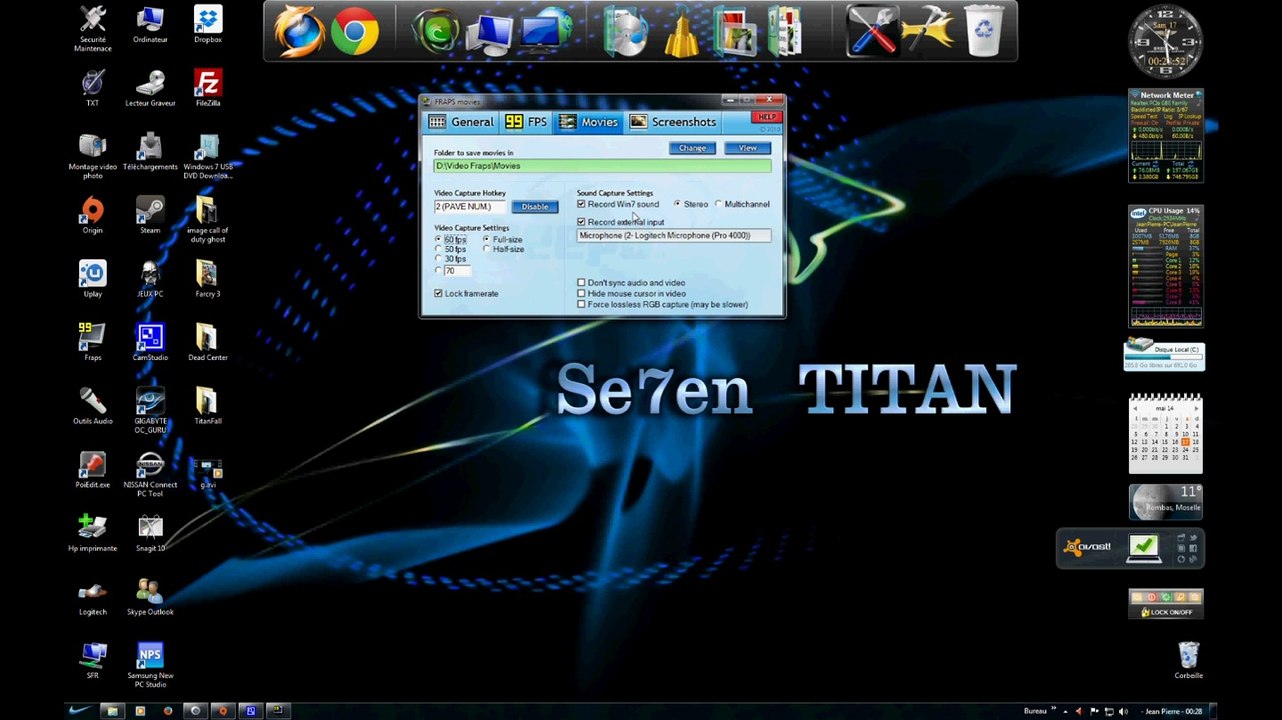Screen dimensions: 1282x720
Task: Open the FileZilla desktop icon
Action: click(x=208, y=88)
